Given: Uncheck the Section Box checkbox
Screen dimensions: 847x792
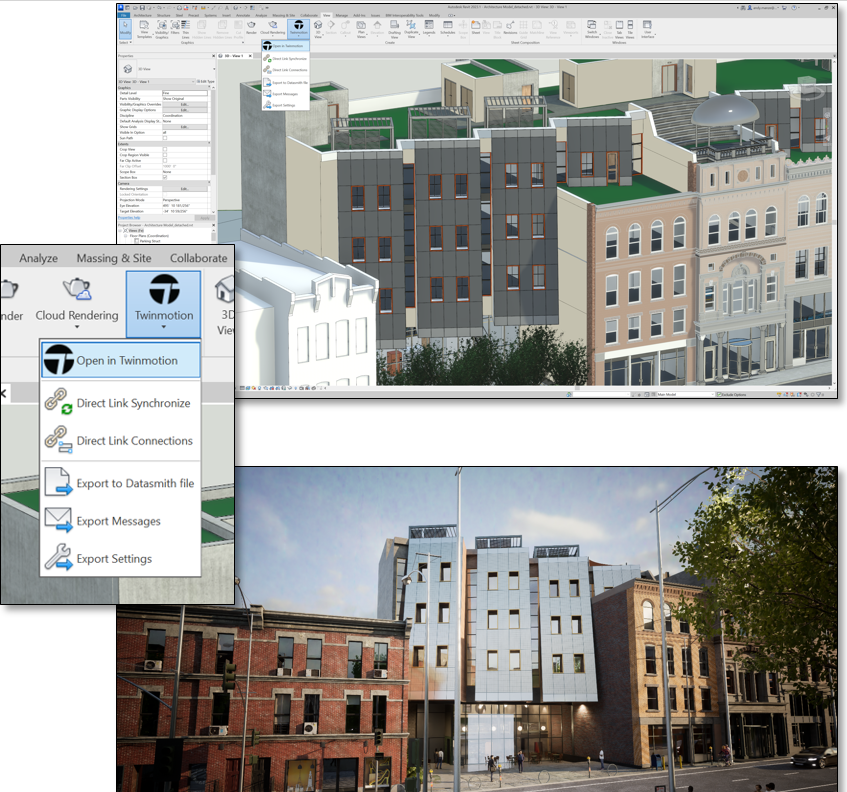Looking at the screenshot, I should click(x=165, y=179).
